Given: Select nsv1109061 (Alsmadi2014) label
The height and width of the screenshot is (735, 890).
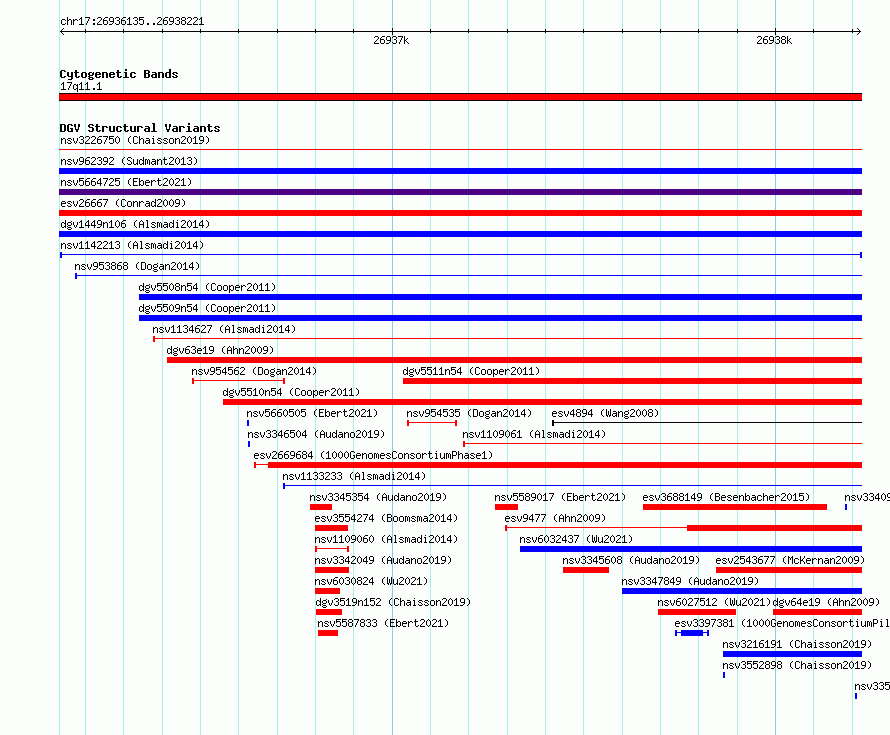Looking at the screenshot, I should click(534, 434).
